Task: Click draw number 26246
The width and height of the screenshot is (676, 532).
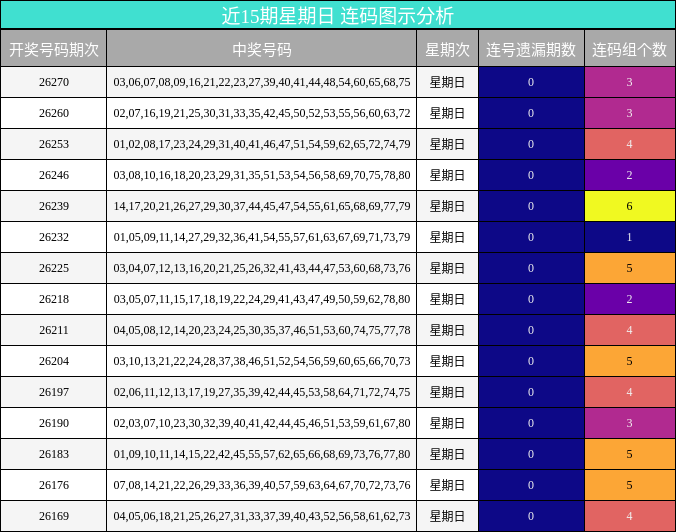Action: click(x=54, y=175)
